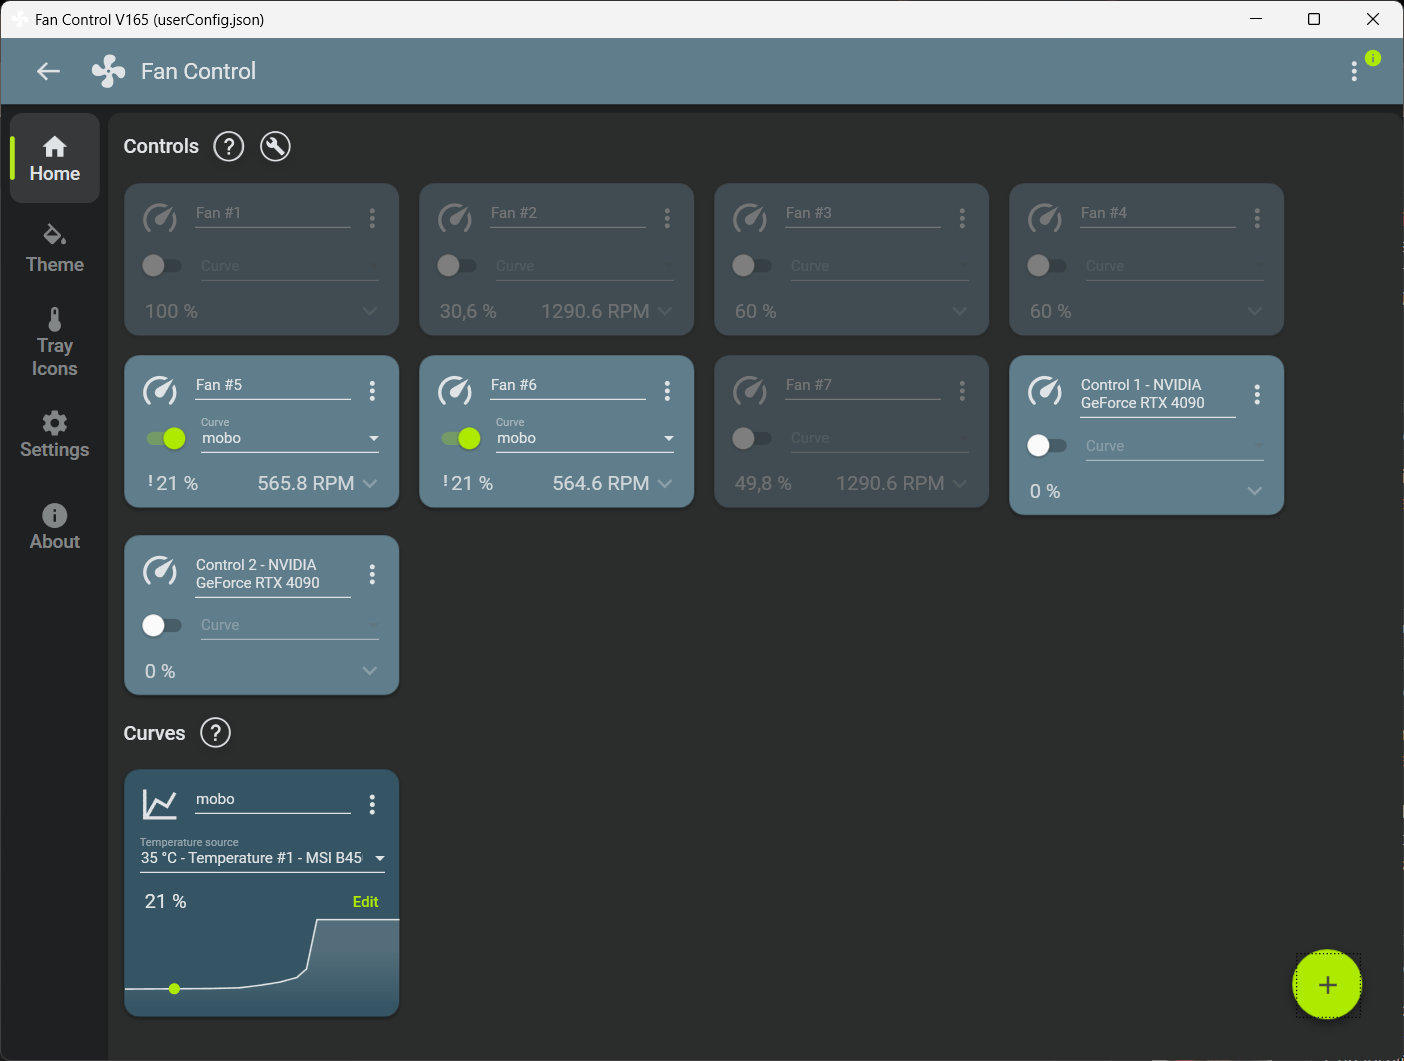Expand the Fan #1 card chevron
1404x1061 pixels.
tap(370, 311)
